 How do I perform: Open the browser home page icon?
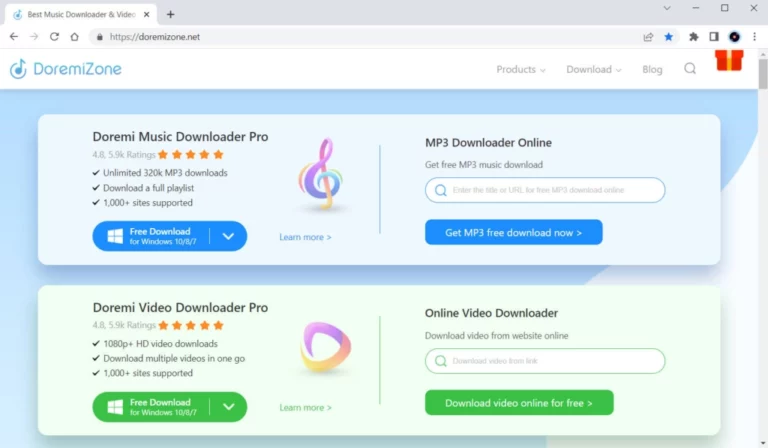tap(74, 37)
